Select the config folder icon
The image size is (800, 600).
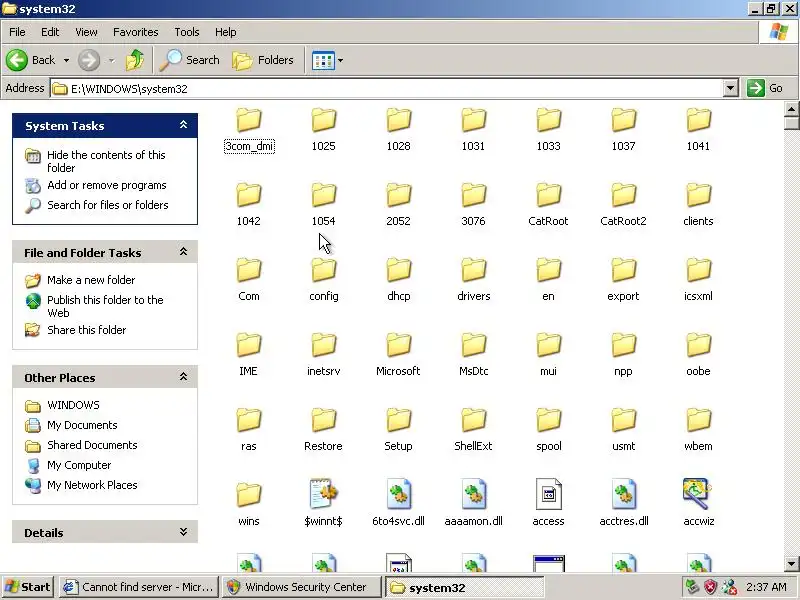pyautogui.click(x=323, y=270)
